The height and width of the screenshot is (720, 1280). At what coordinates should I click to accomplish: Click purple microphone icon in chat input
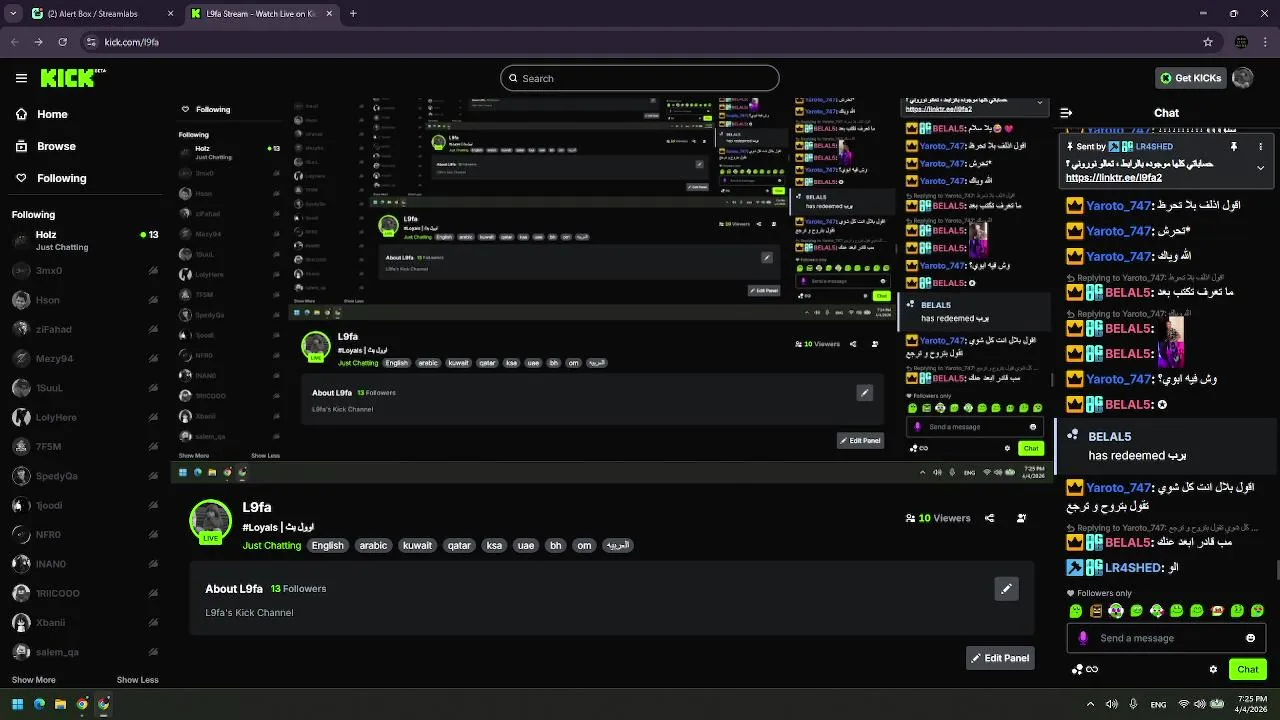tap(1083, 638)
